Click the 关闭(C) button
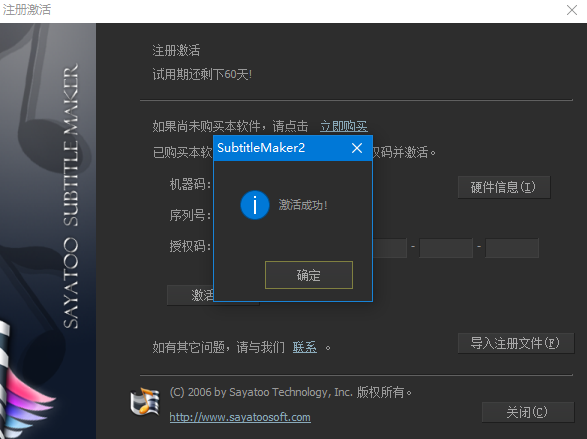This screenshot has width=587, height=439. [x=527, y=412]
